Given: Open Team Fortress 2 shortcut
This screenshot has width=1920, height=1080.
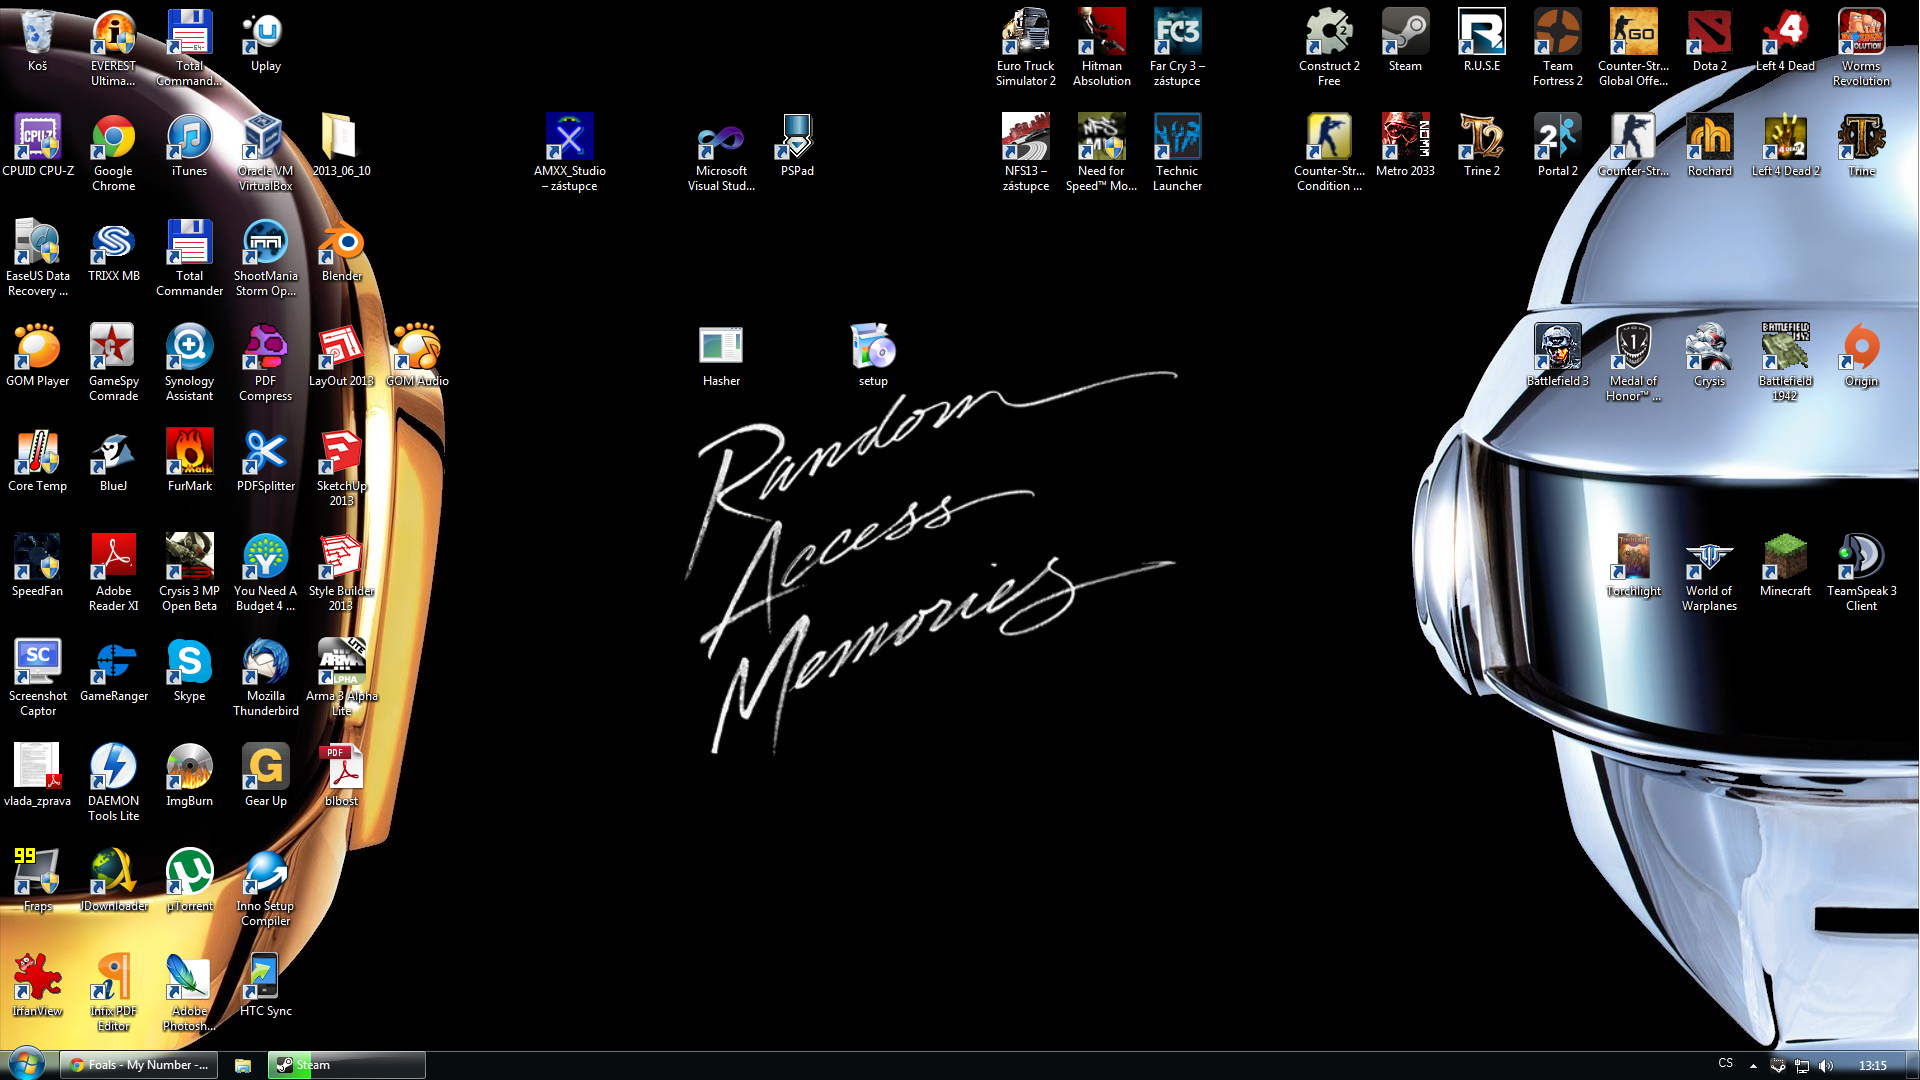Looking at the screenshot, I should point(1557,48).
